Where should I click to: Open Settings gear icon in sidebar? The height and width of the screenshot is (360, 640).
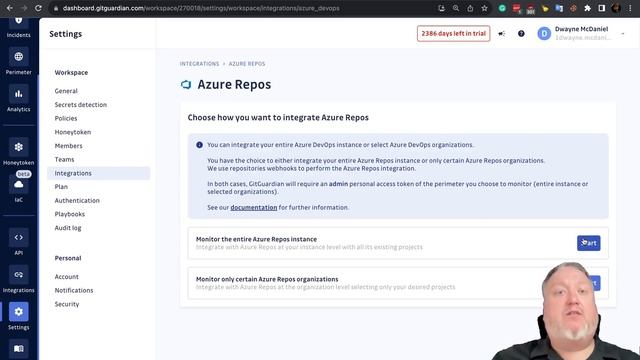(18, 312)
